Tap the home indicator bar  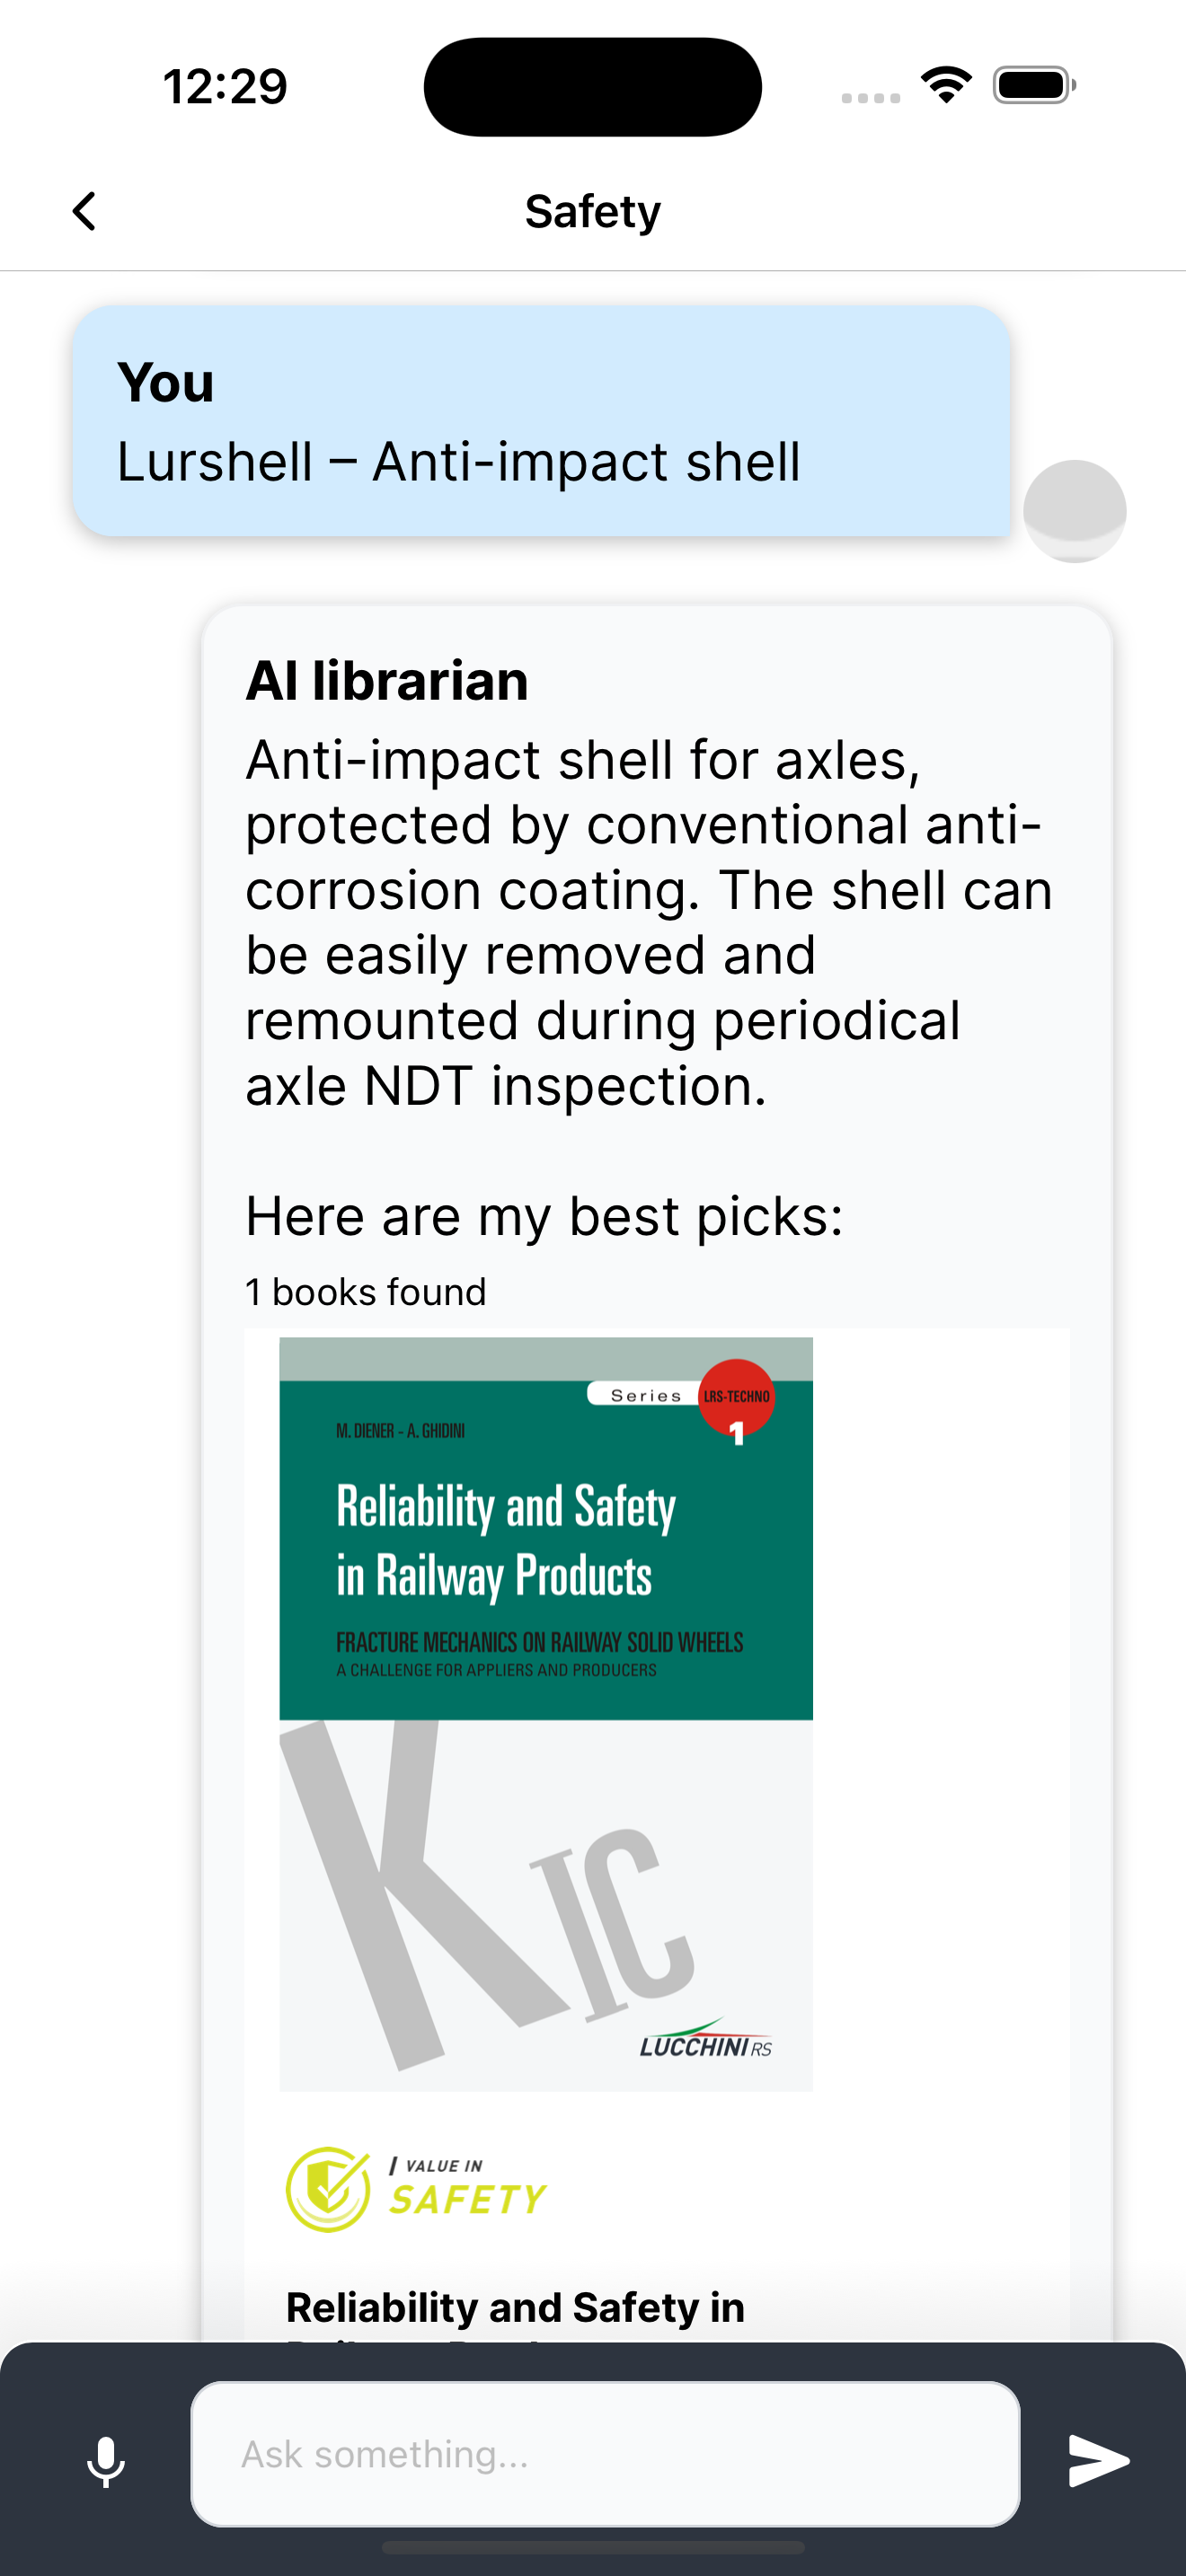593,2547
